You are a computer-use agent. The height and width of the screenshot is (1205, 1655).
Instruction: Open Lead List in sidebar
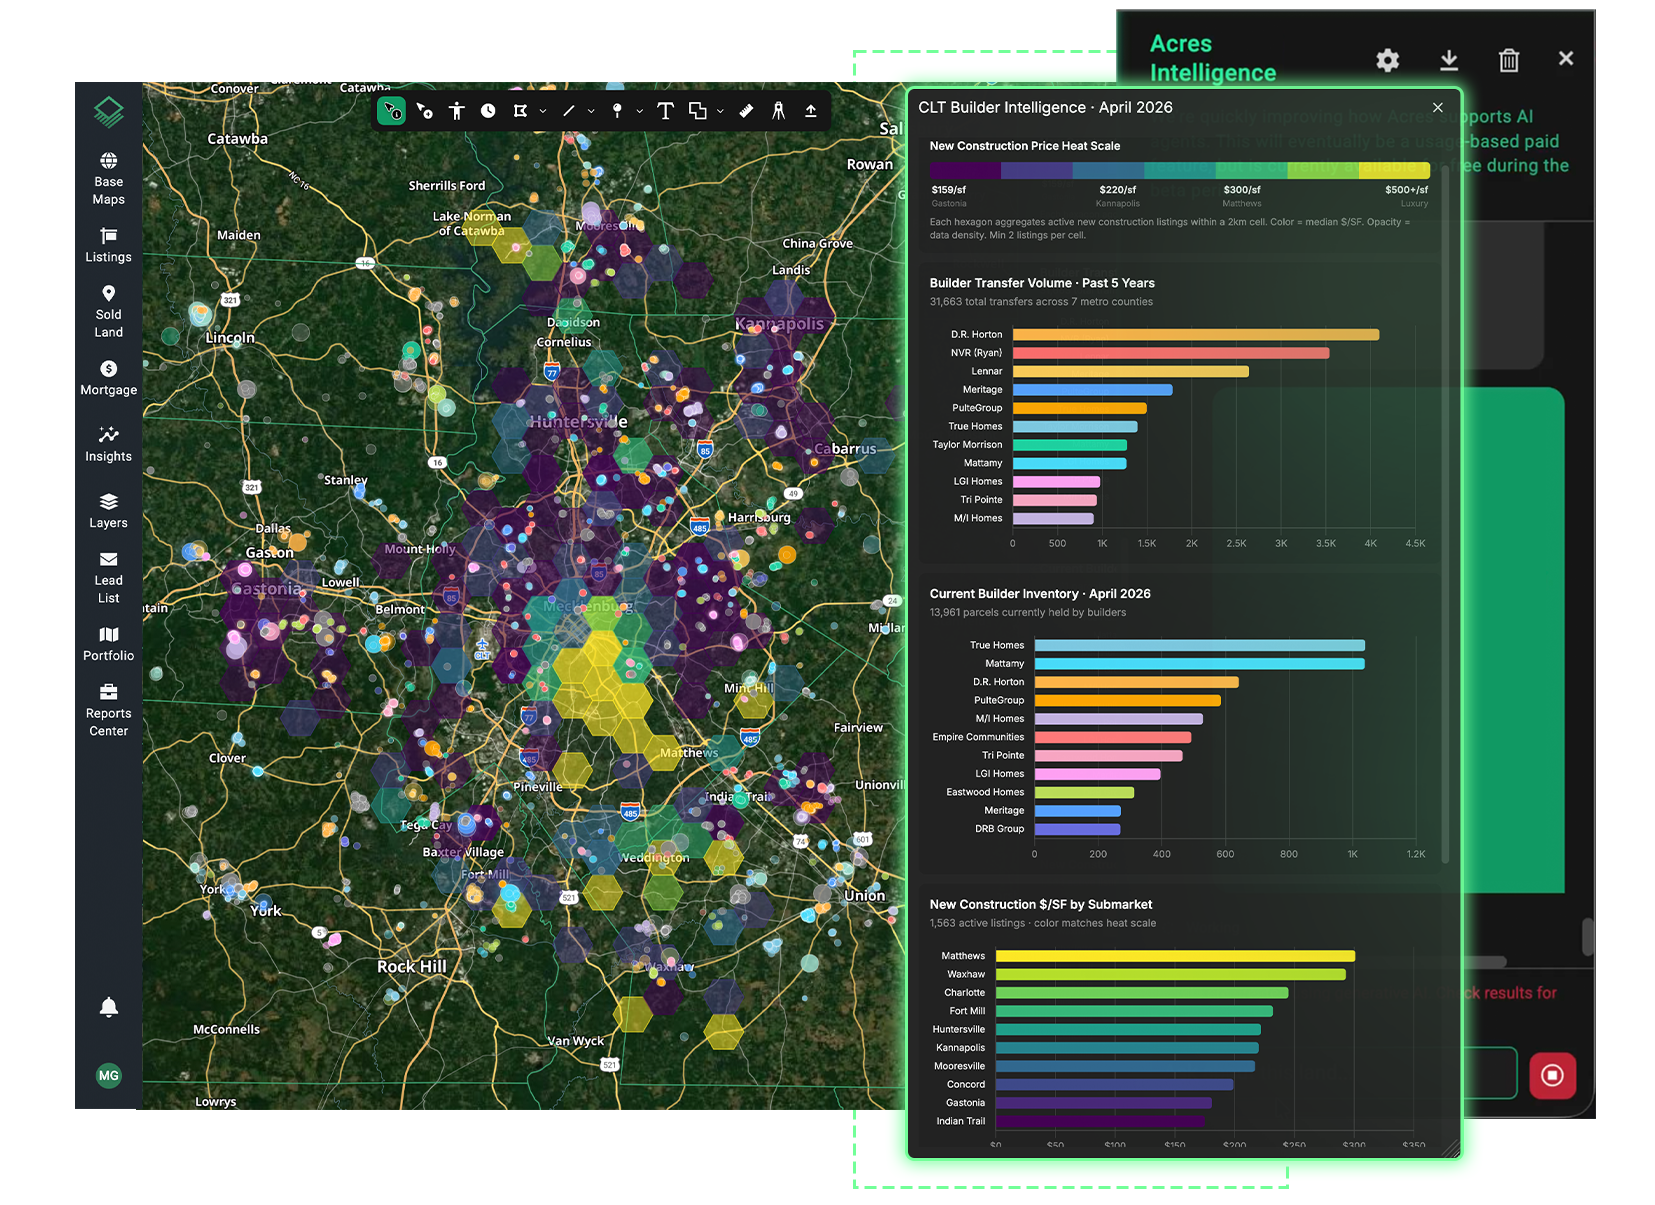[x=108, y=577]
